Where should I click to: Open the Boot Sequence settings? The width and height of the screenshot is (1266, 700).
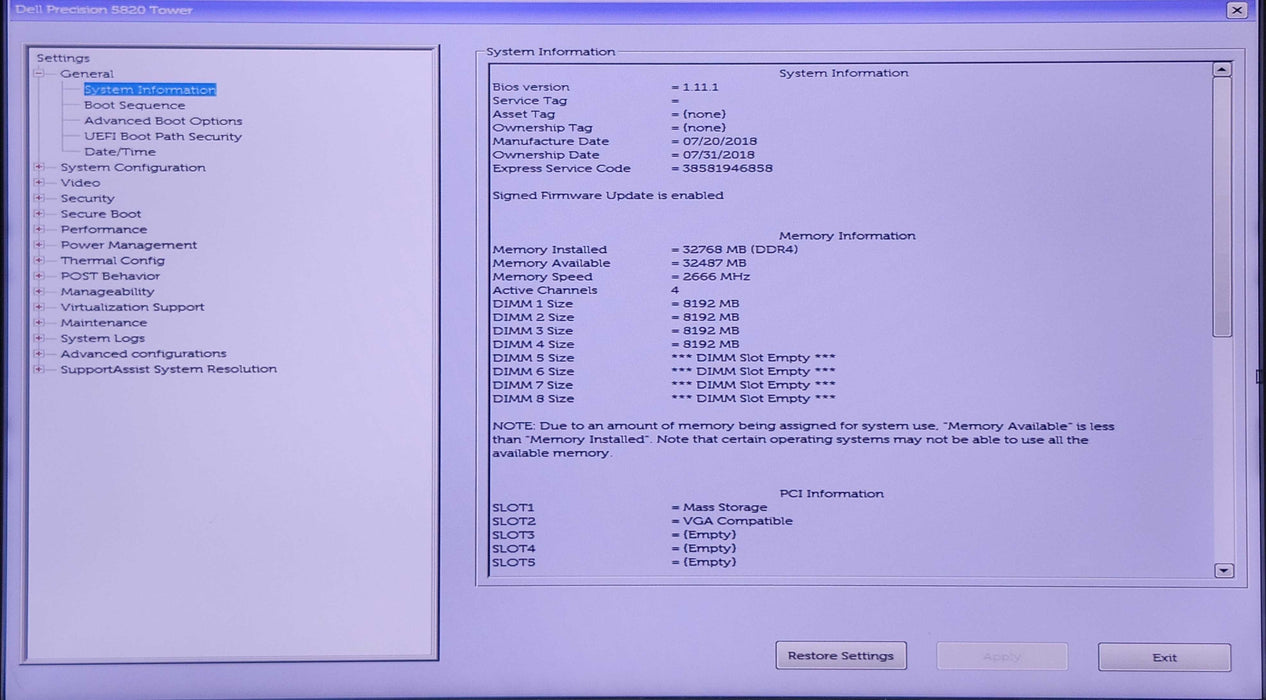point(134,105)
